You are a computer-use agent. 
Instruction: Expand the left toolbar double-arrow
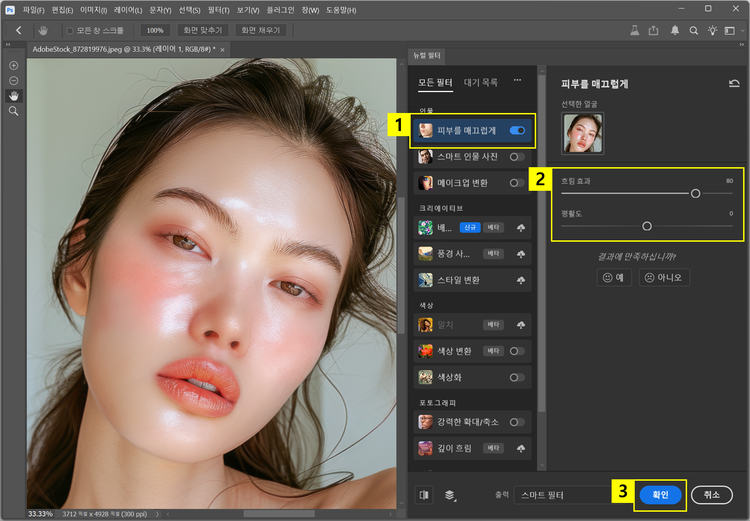click(8, 45)
